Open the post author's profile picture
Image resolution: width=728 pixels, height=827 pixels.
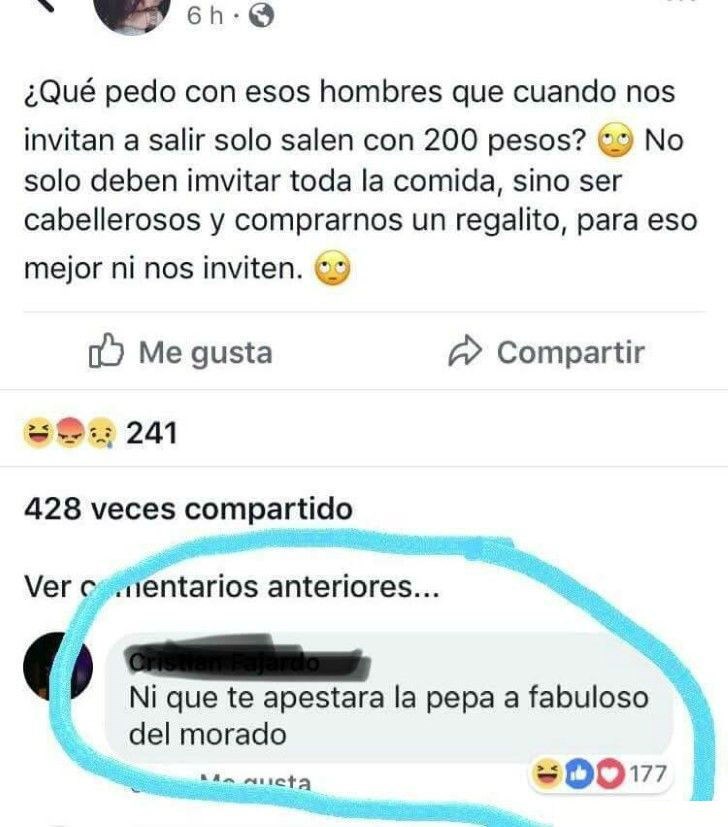[x=132, y=15]
